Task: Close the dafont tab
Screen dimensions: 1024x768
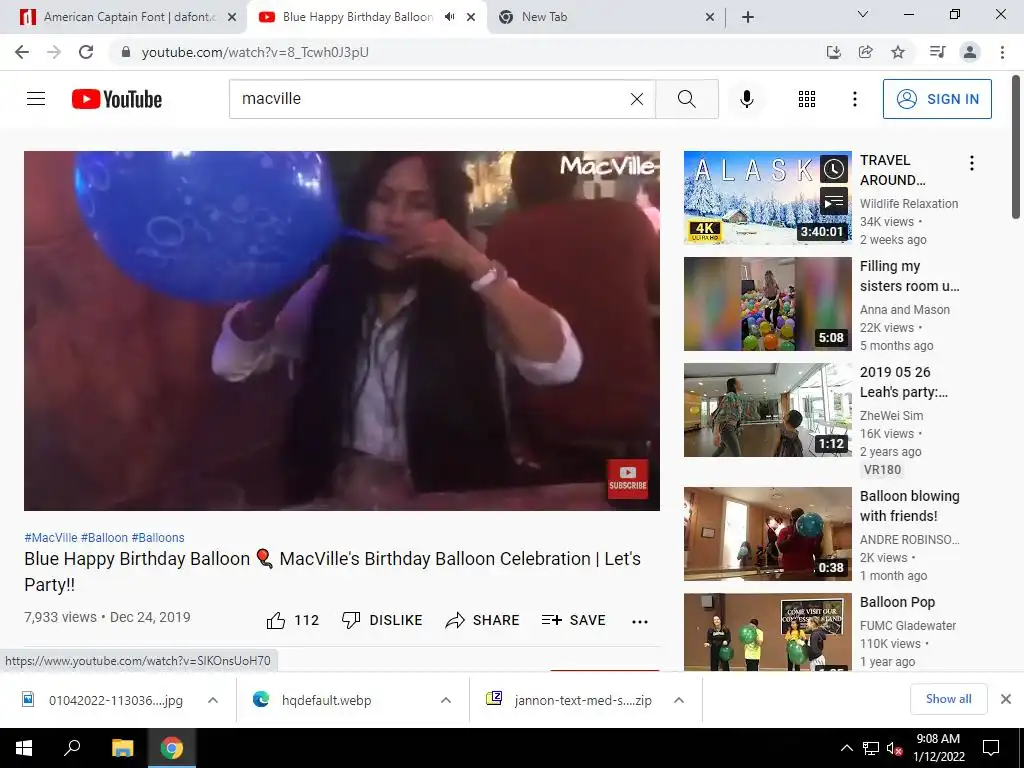Action: [232, 17]
